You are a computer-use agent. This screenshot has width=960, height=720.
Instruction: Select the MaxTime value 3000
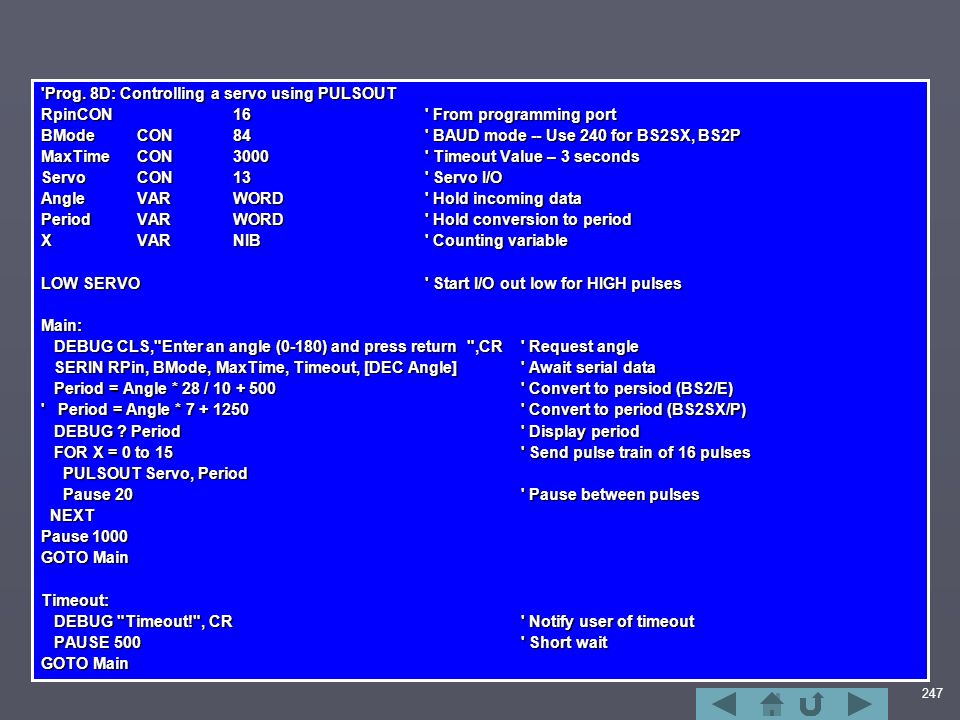click(250, 156)
